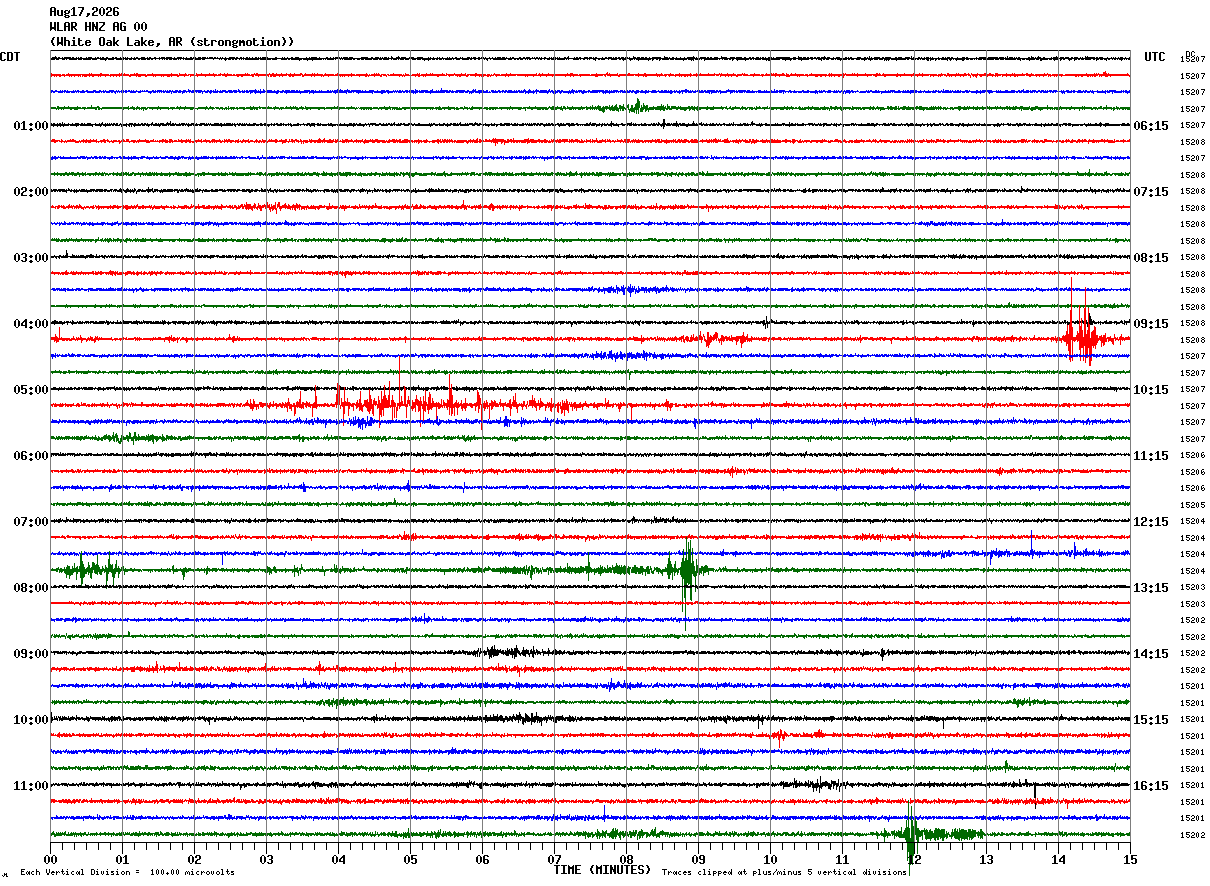
Task: Click the CDT timezone label
Action: coord(10,57)
